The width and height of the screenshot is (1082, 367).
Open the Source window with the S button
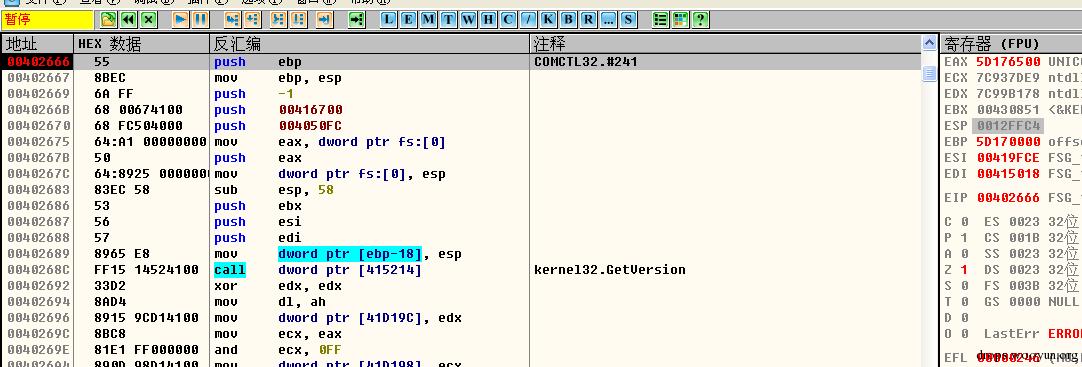click(x=628, y=19)
